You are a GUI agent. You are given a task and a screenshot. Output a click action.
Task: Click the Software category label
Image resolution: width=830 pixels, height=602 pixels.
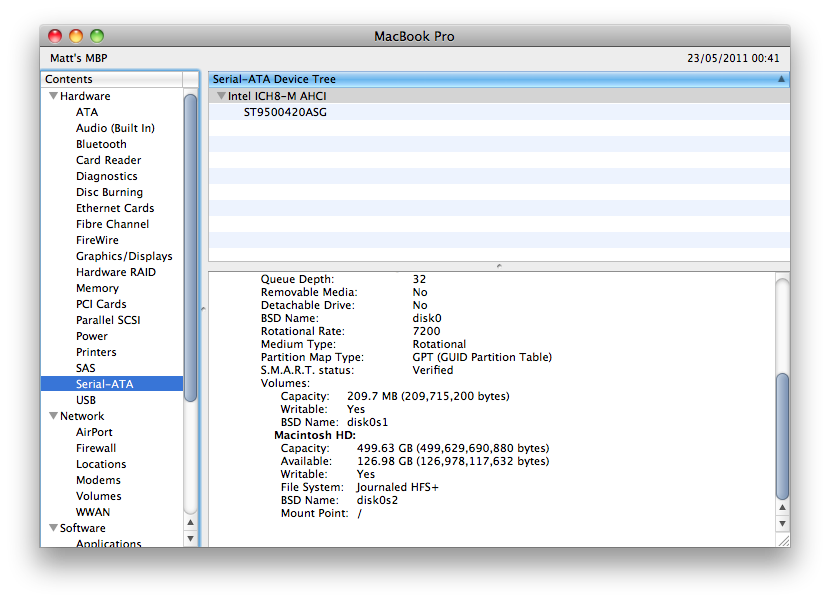tap(83, 528)
